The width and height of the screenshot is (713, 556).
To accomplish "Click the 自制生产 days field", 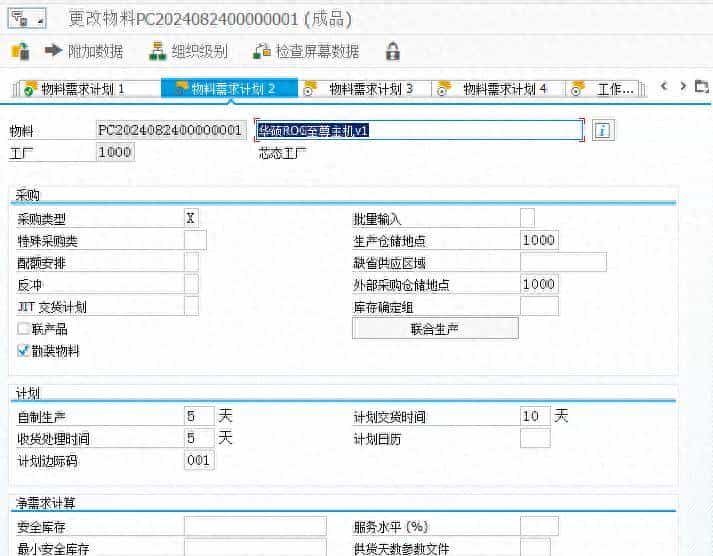I will (x=199, y=416).
